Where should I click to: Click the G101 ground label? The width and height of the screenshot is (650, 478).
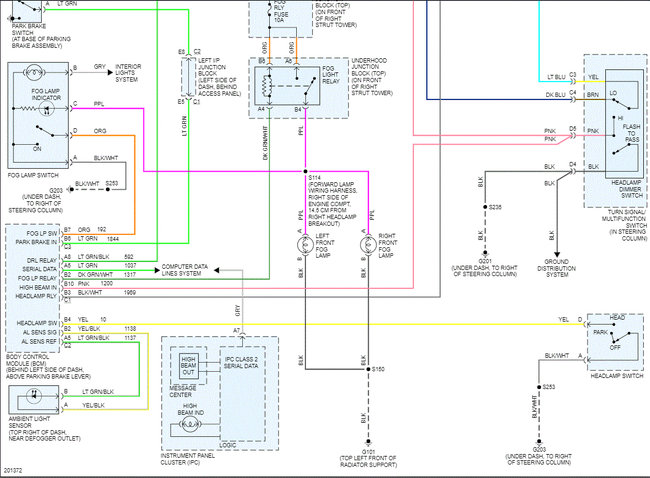tap(368, 458)
